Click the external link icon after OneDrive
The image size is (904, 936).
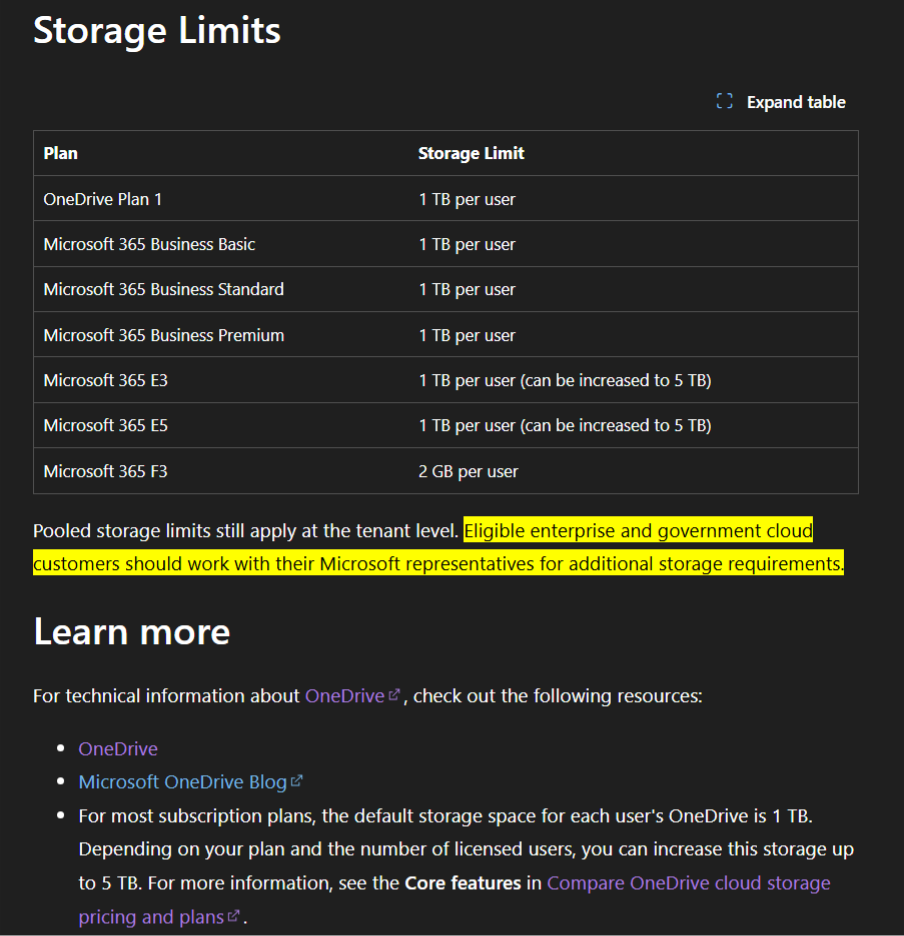click(394, 695)
